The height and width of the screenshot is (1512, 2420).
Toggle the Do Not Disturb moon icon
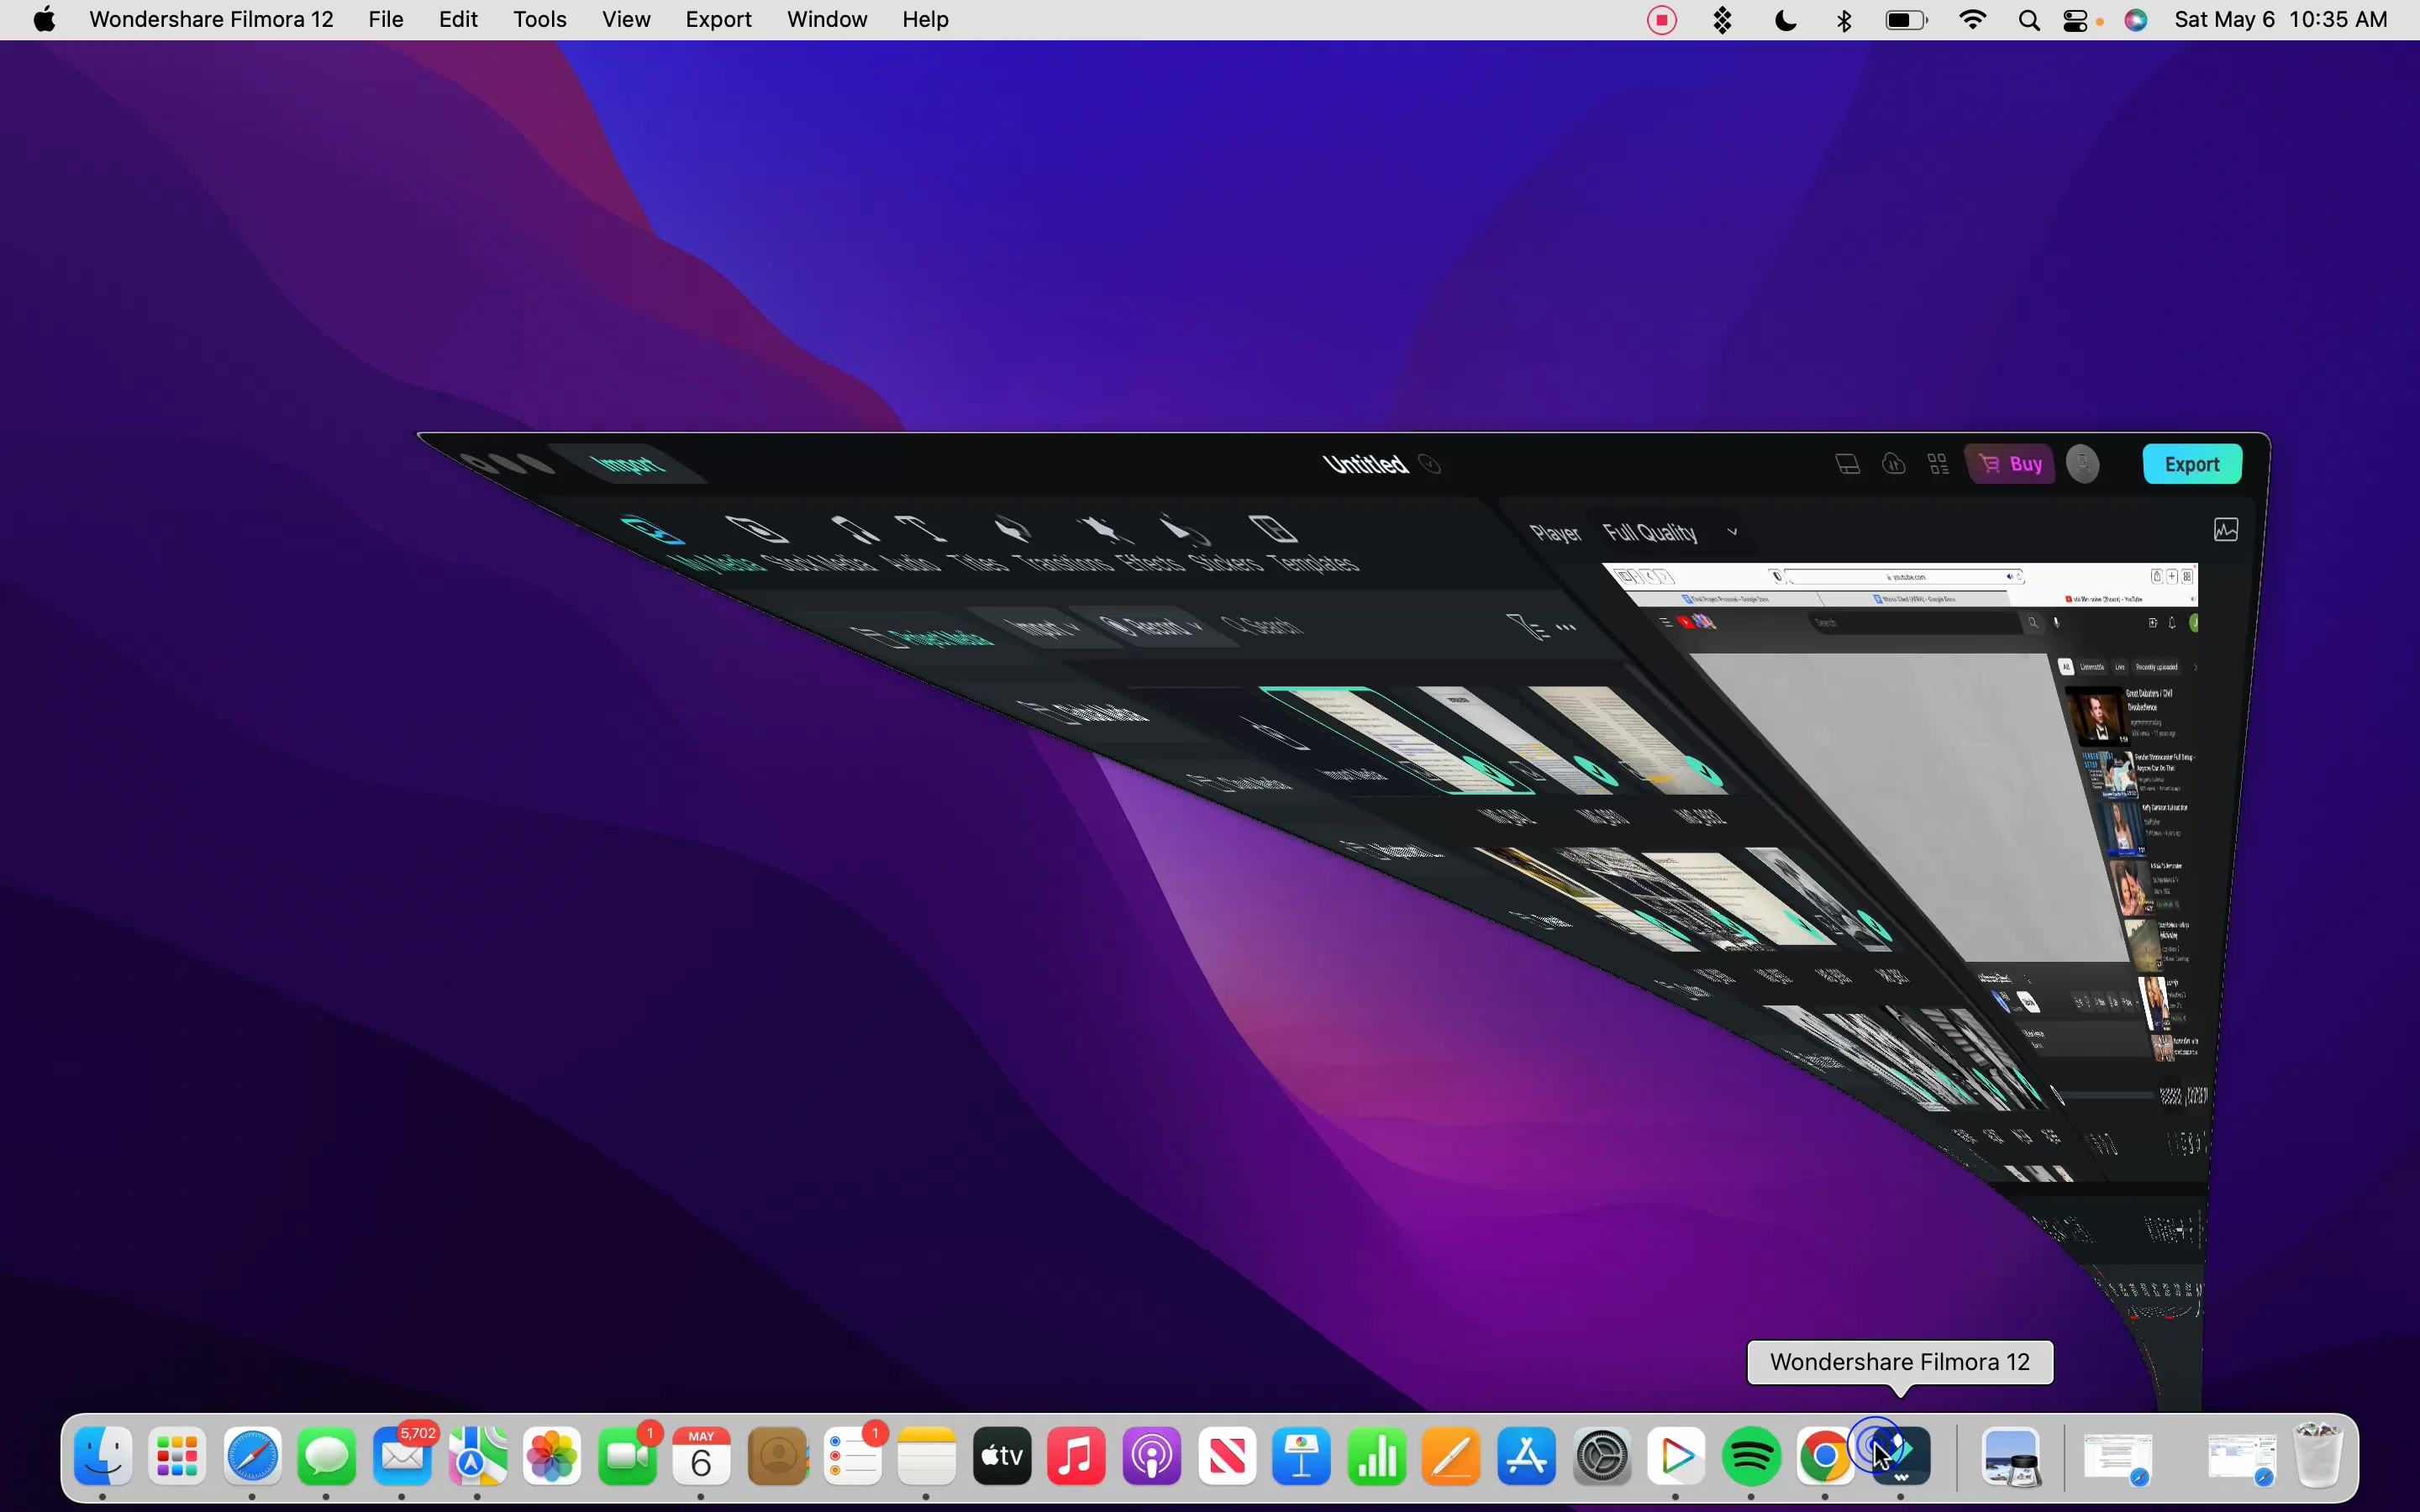coord(1785,20)
